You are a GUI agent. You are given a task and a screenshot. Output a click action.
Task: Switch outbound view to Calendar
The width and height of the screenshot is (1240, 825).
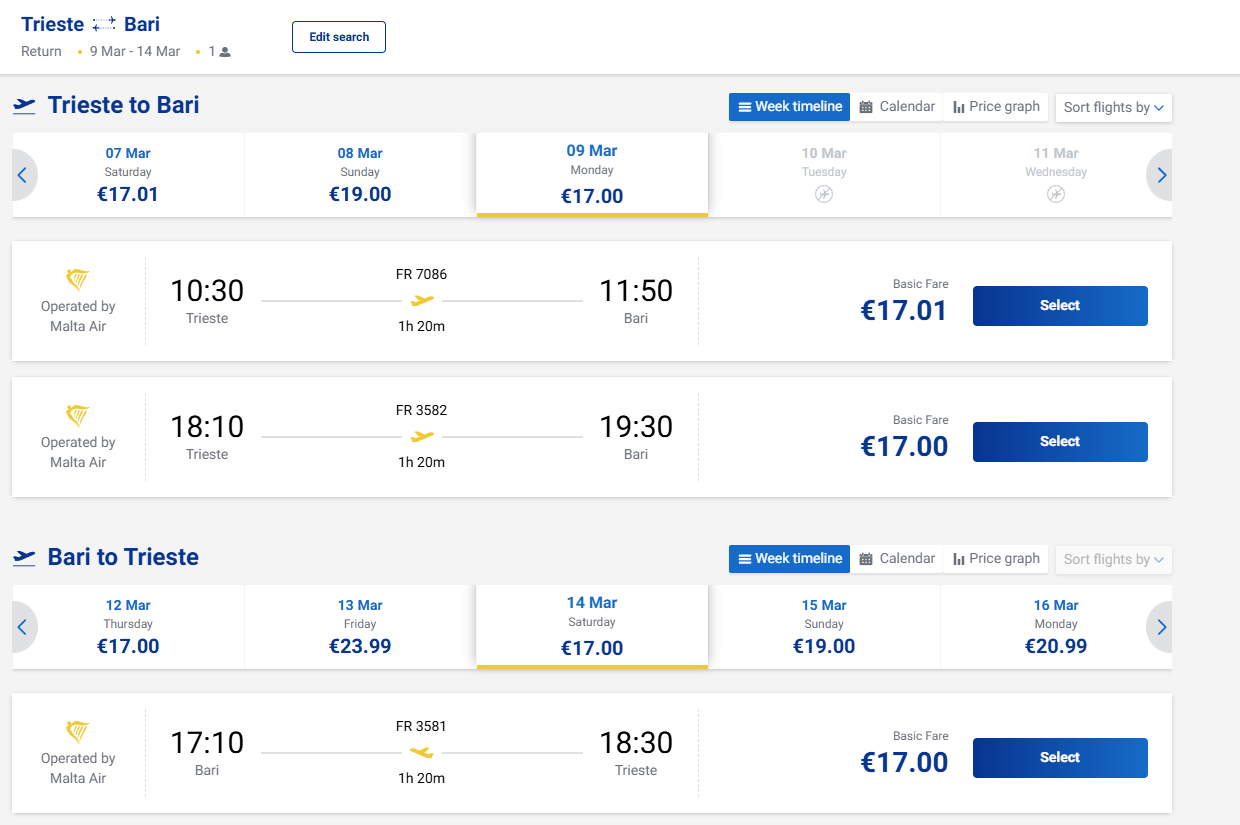(x=897, y=107)
